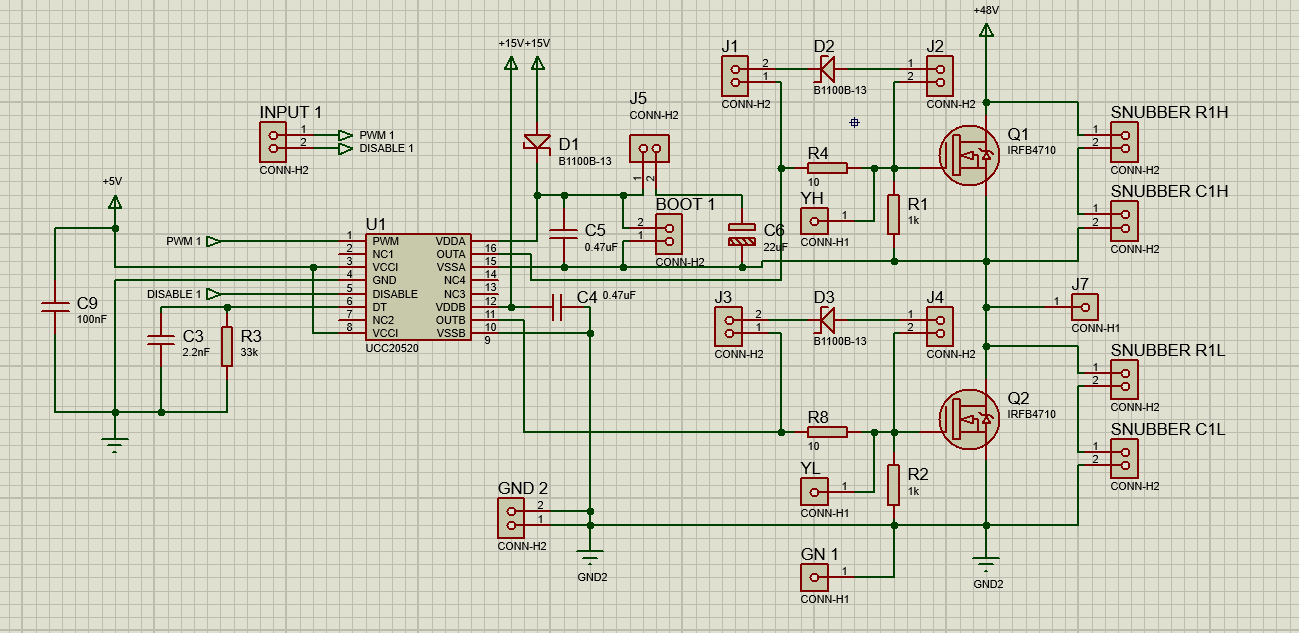1299x633 pixels.
Task: Select the C4 0.47uF capacitor
Action: 560,307
